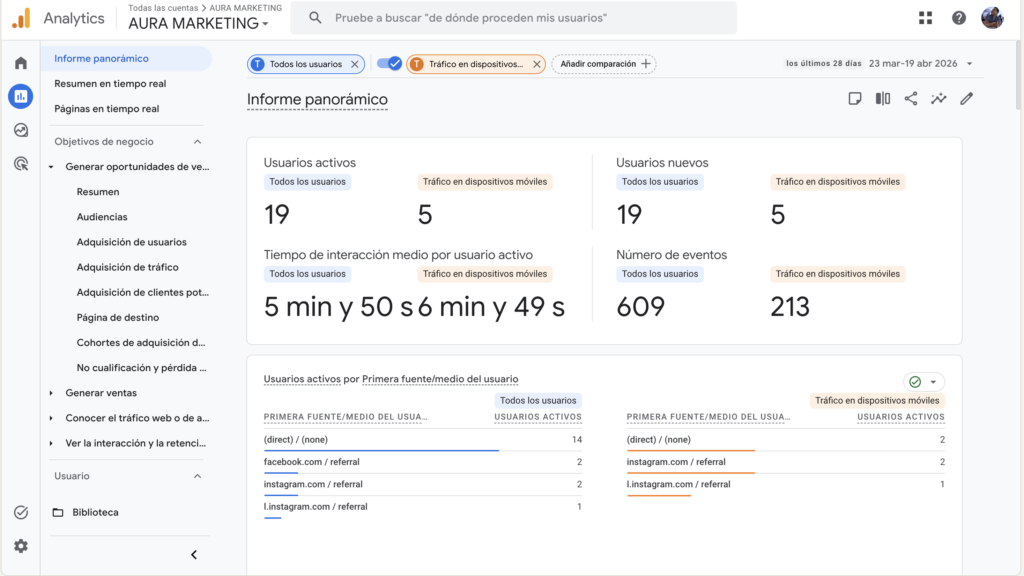The width and height of the screenshot is (1024, 576).
Task: Toggle the comparison switch off
Action: [389, 64]
